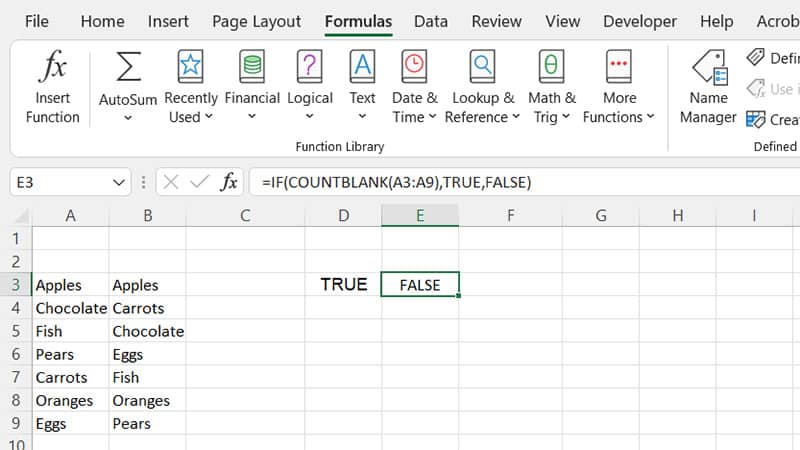Open the Text functions library
Screen dimensions: 800x450
tap(362, 87)
